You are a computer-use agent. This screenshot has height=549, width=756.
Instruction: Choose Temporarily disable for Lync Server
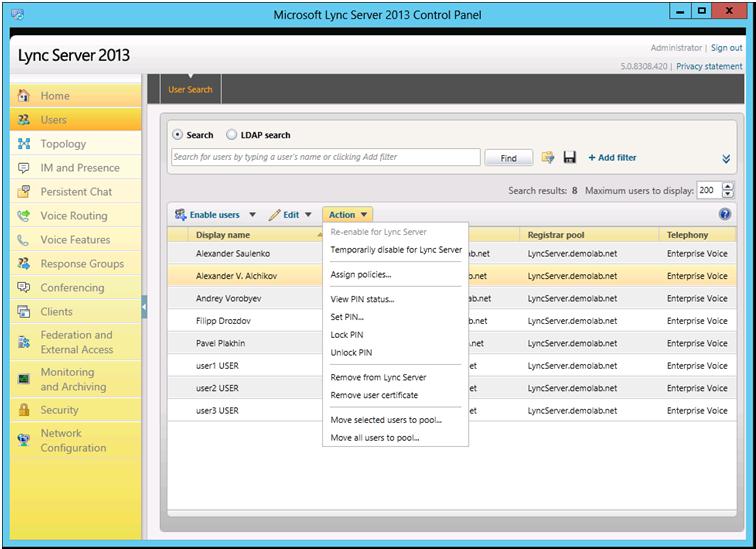[396, 250]
